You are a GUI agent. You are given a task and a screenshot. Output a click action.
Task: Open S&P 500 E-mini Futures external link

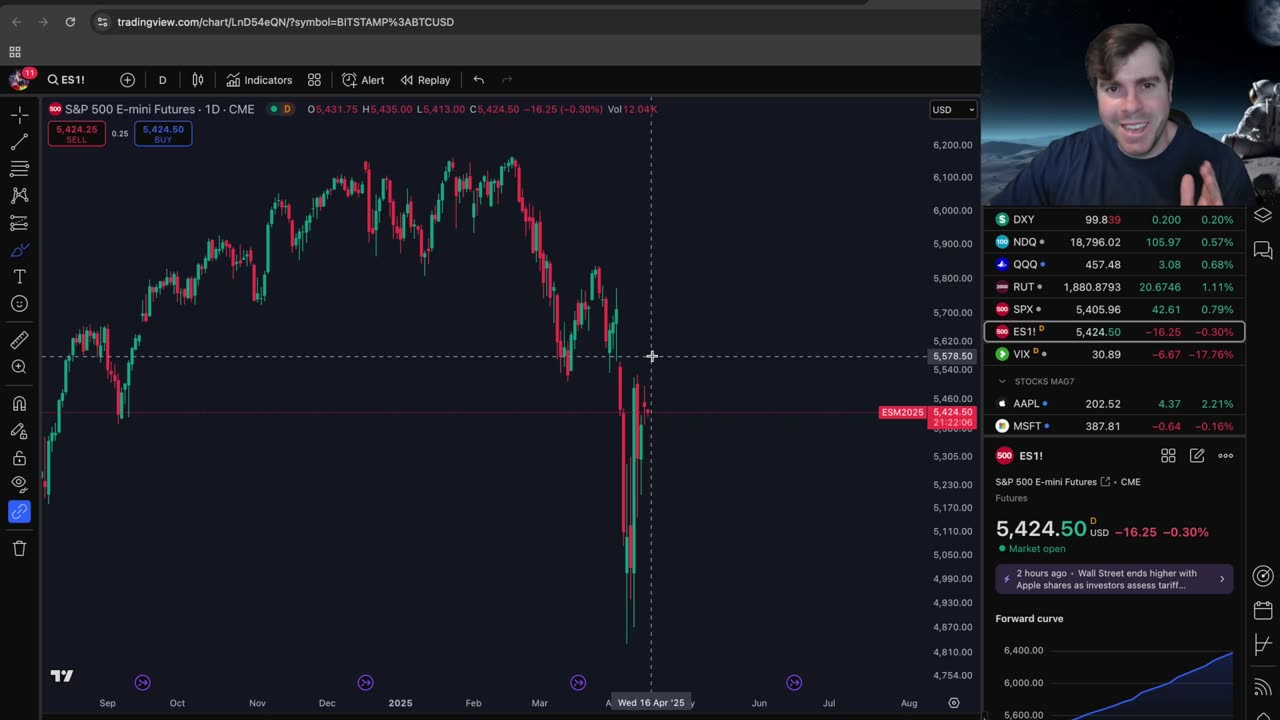pyautogui.click(x=1105, y=482)
